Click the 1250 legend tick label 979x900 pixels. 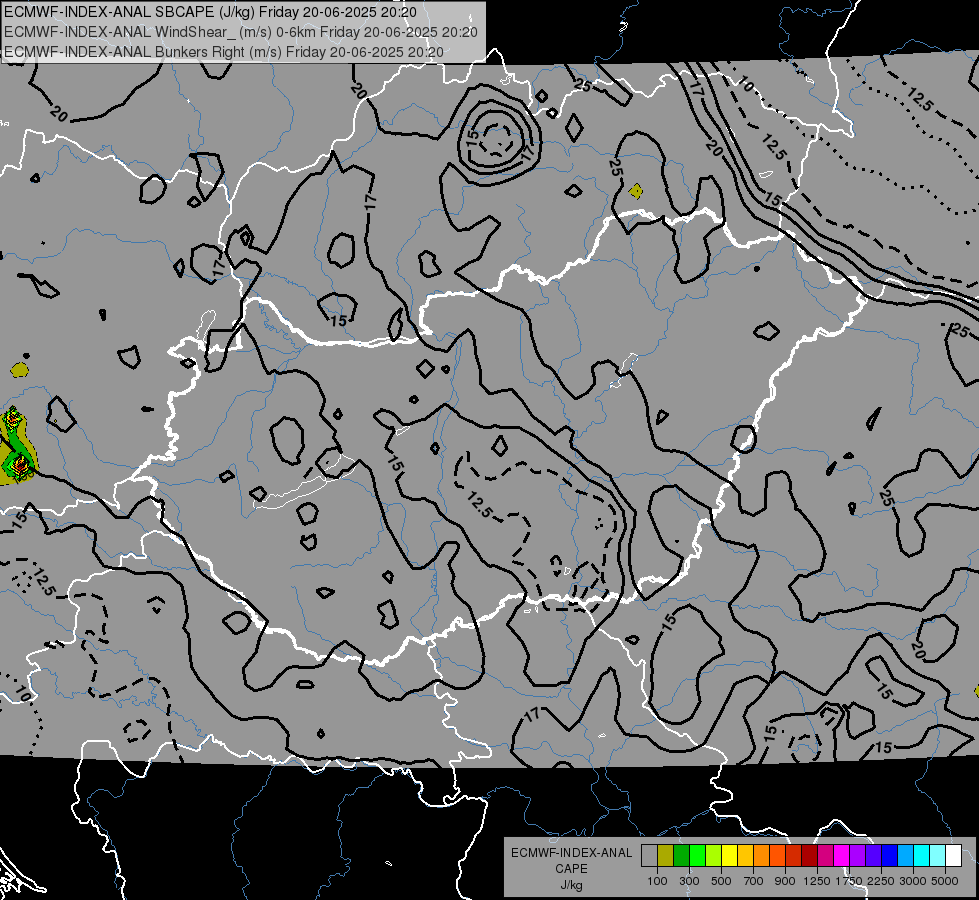point(817,881)
